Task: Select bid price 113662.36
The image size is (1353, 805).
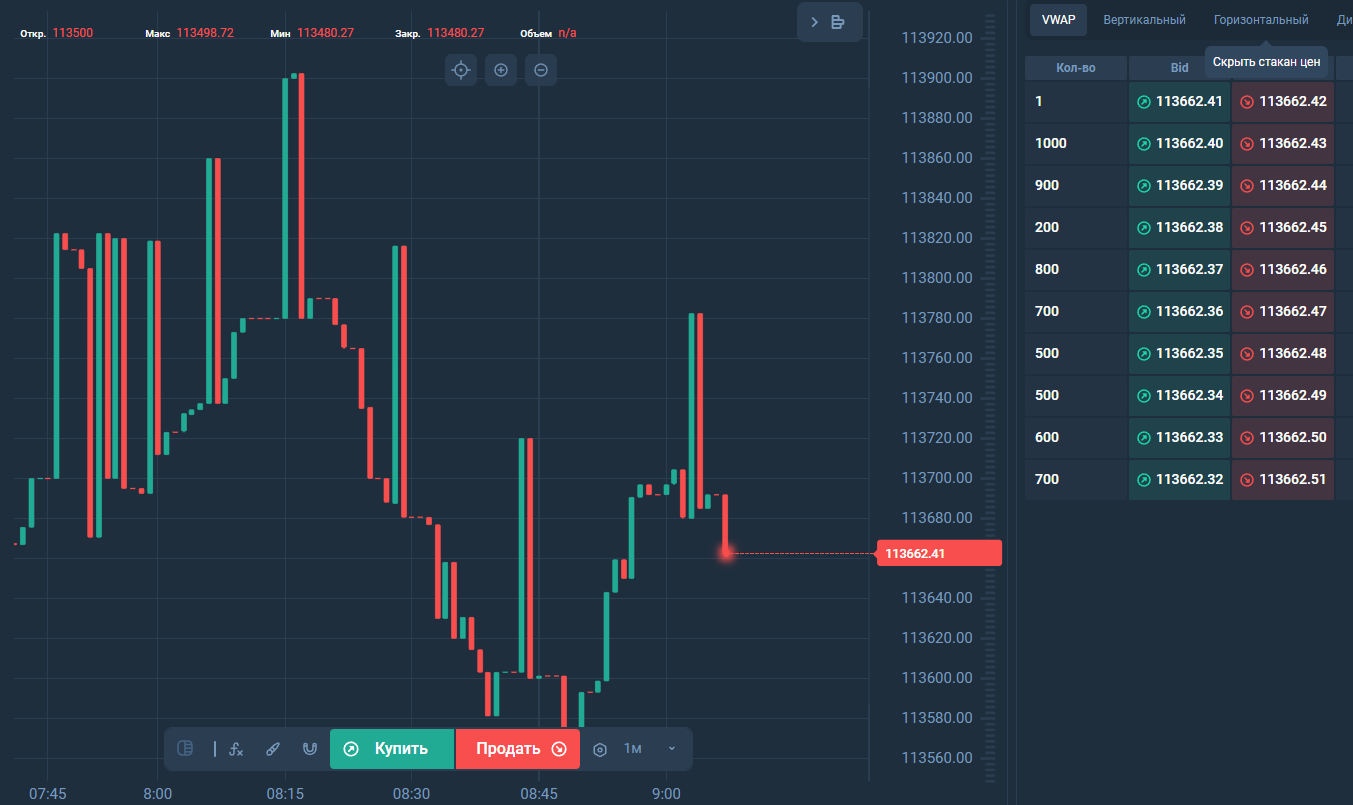Action: coord(1189,312)
